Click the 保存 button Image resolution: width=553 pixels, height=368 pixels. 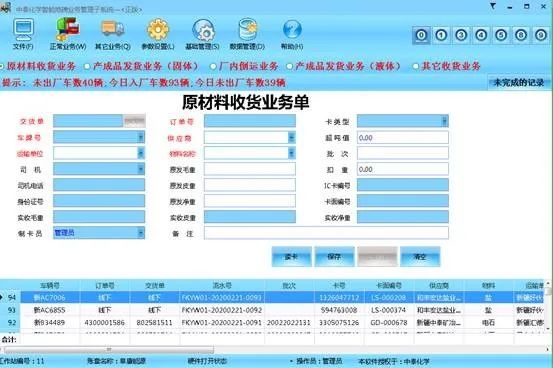[x=334, y=257]
